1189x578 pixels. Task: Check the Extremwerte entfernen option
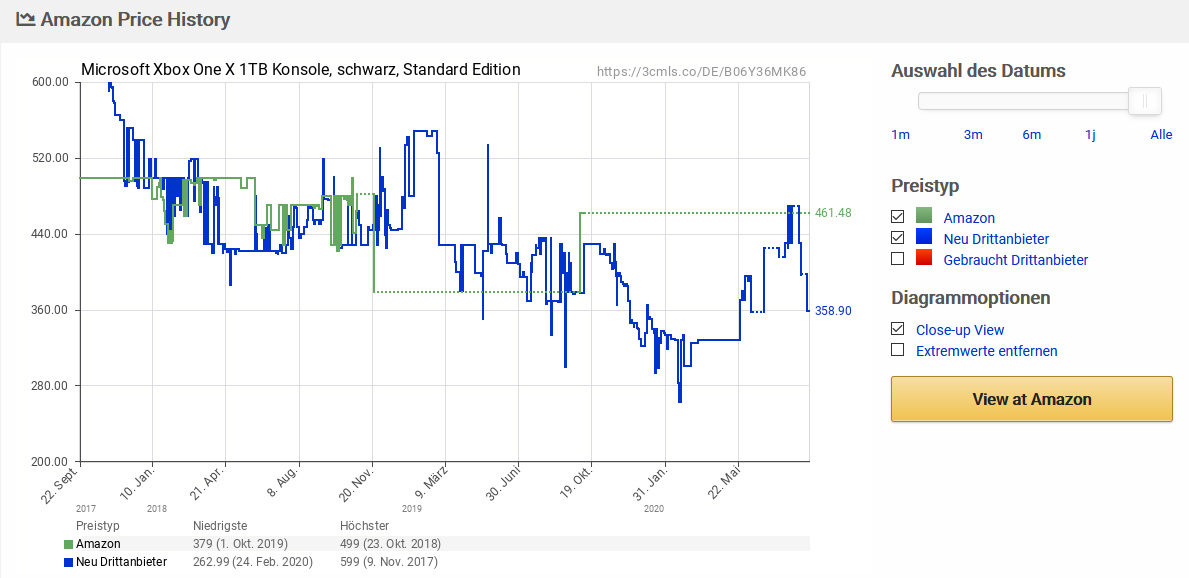(x=898, y=350)
